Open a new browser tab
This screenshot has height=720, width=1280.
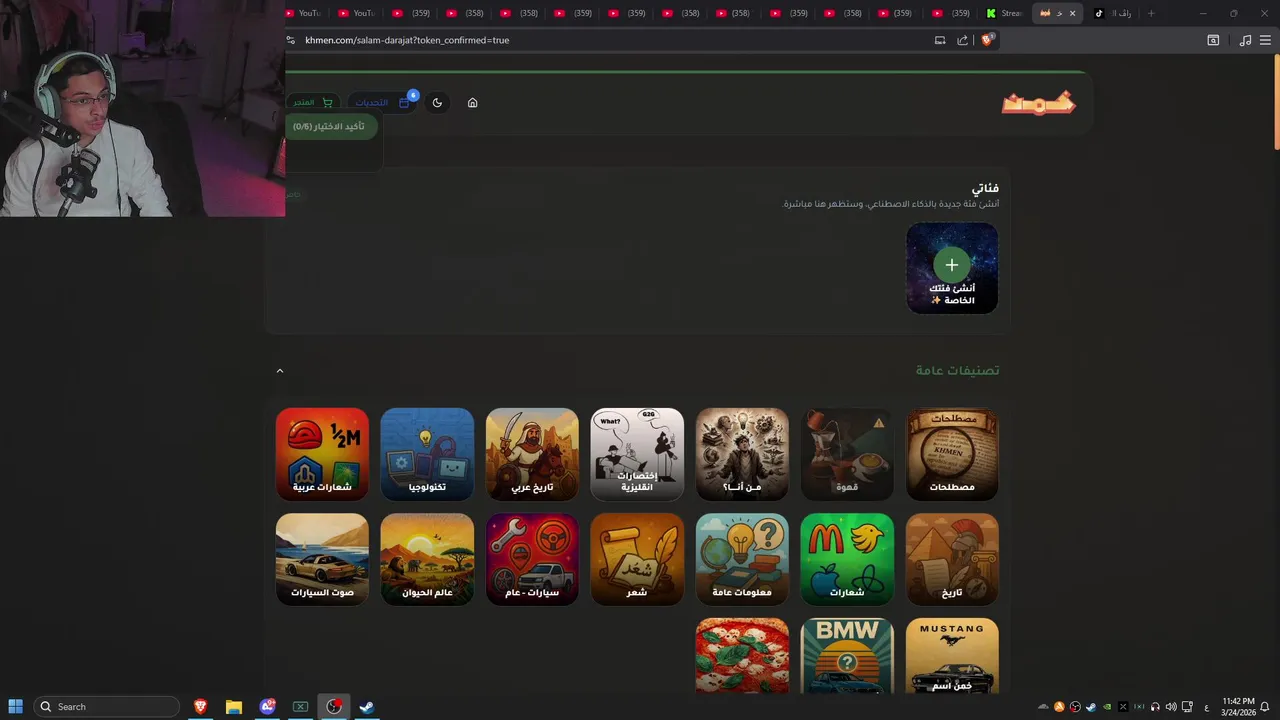[1151, 13]
